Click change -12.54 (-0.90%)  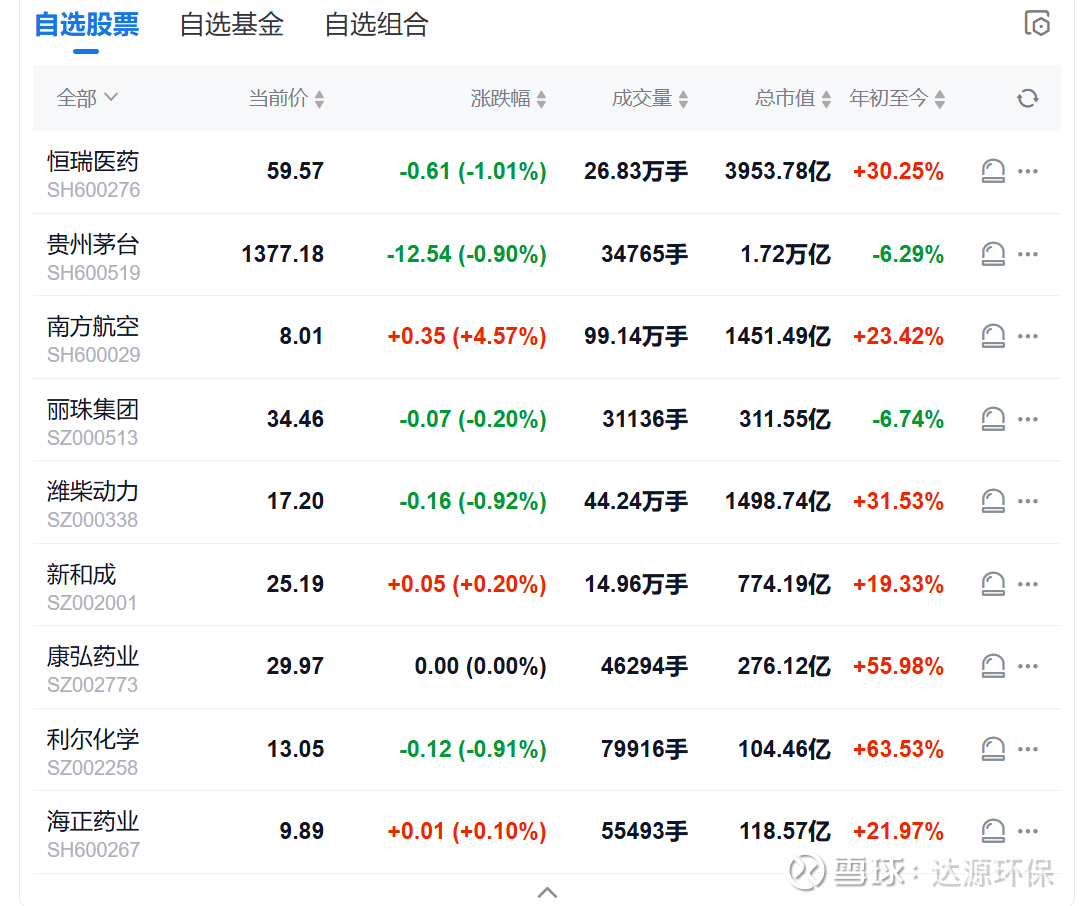pyautogui.click(x=467, y=254)
